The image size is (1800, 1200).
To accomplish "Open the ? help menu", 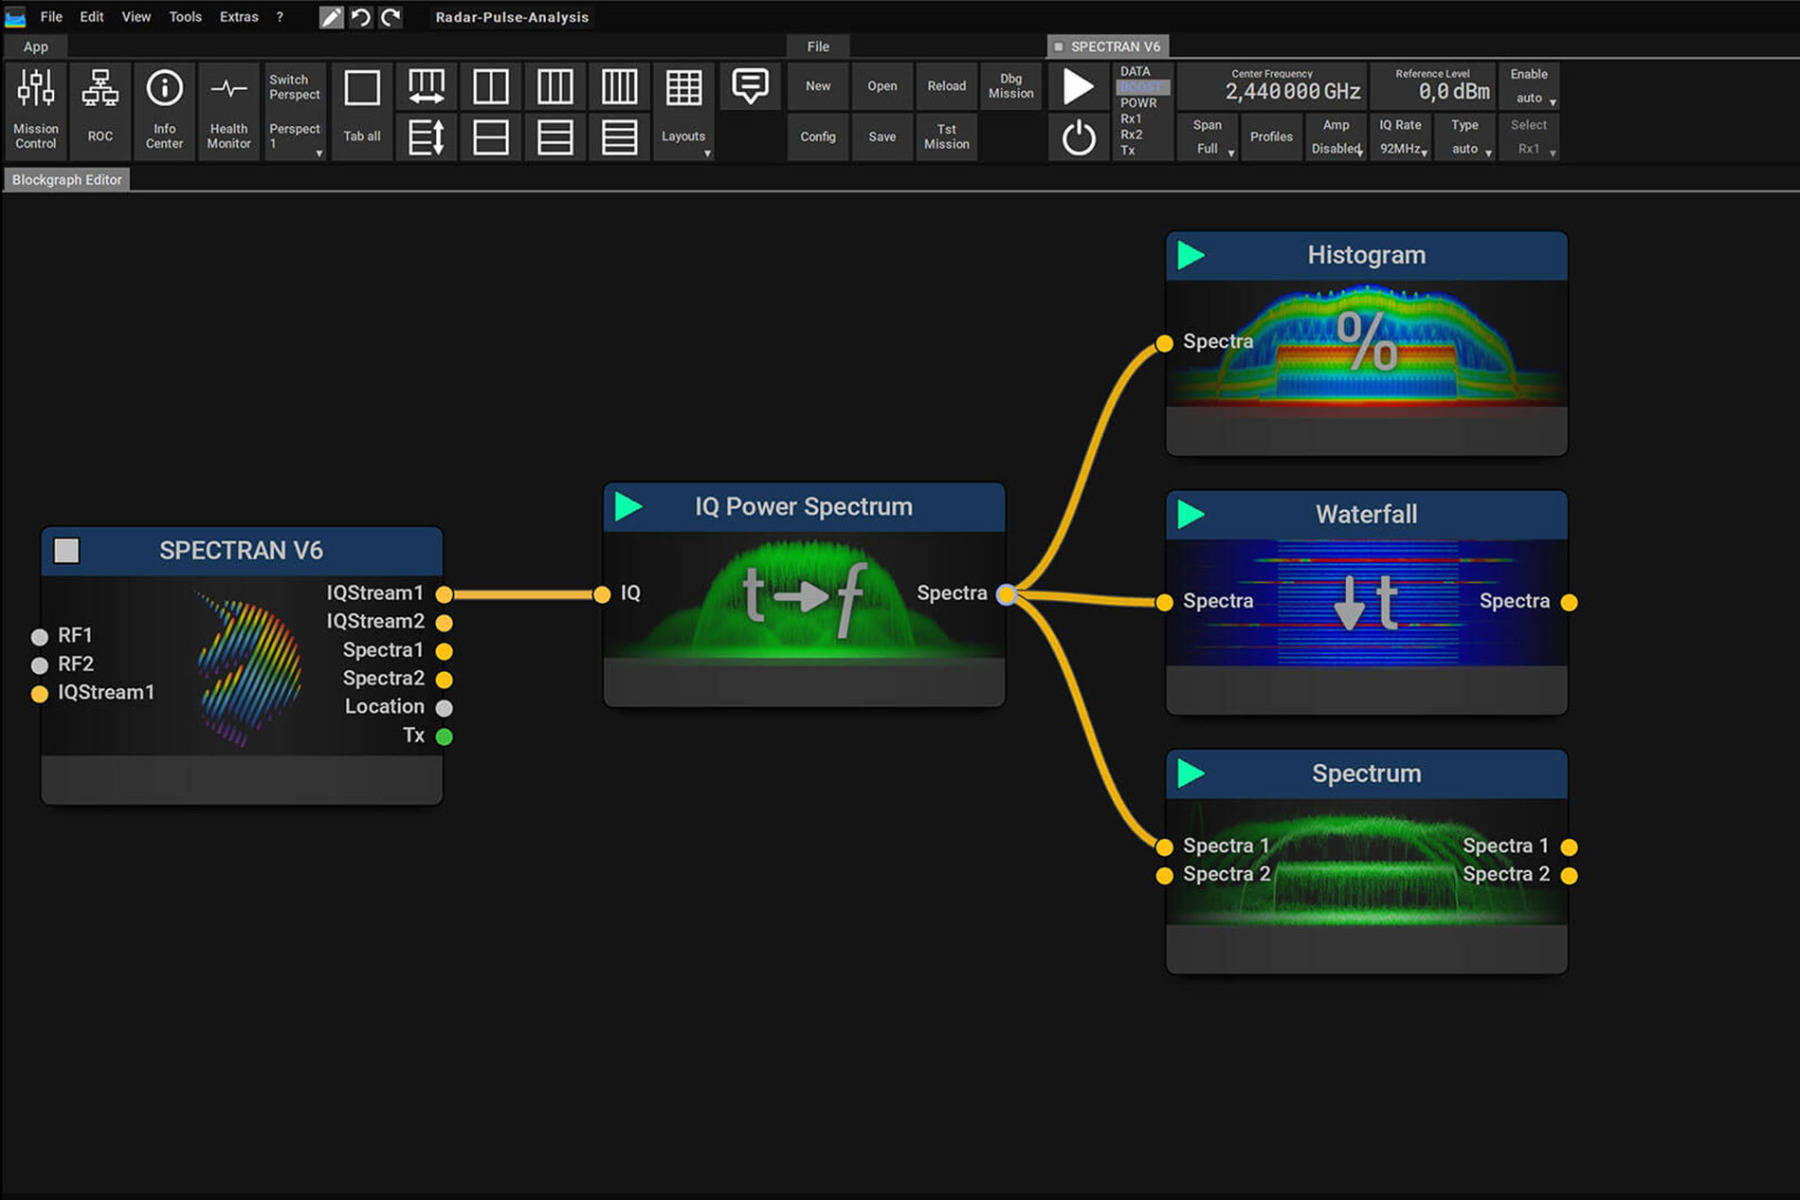I will tap(280, 17).
